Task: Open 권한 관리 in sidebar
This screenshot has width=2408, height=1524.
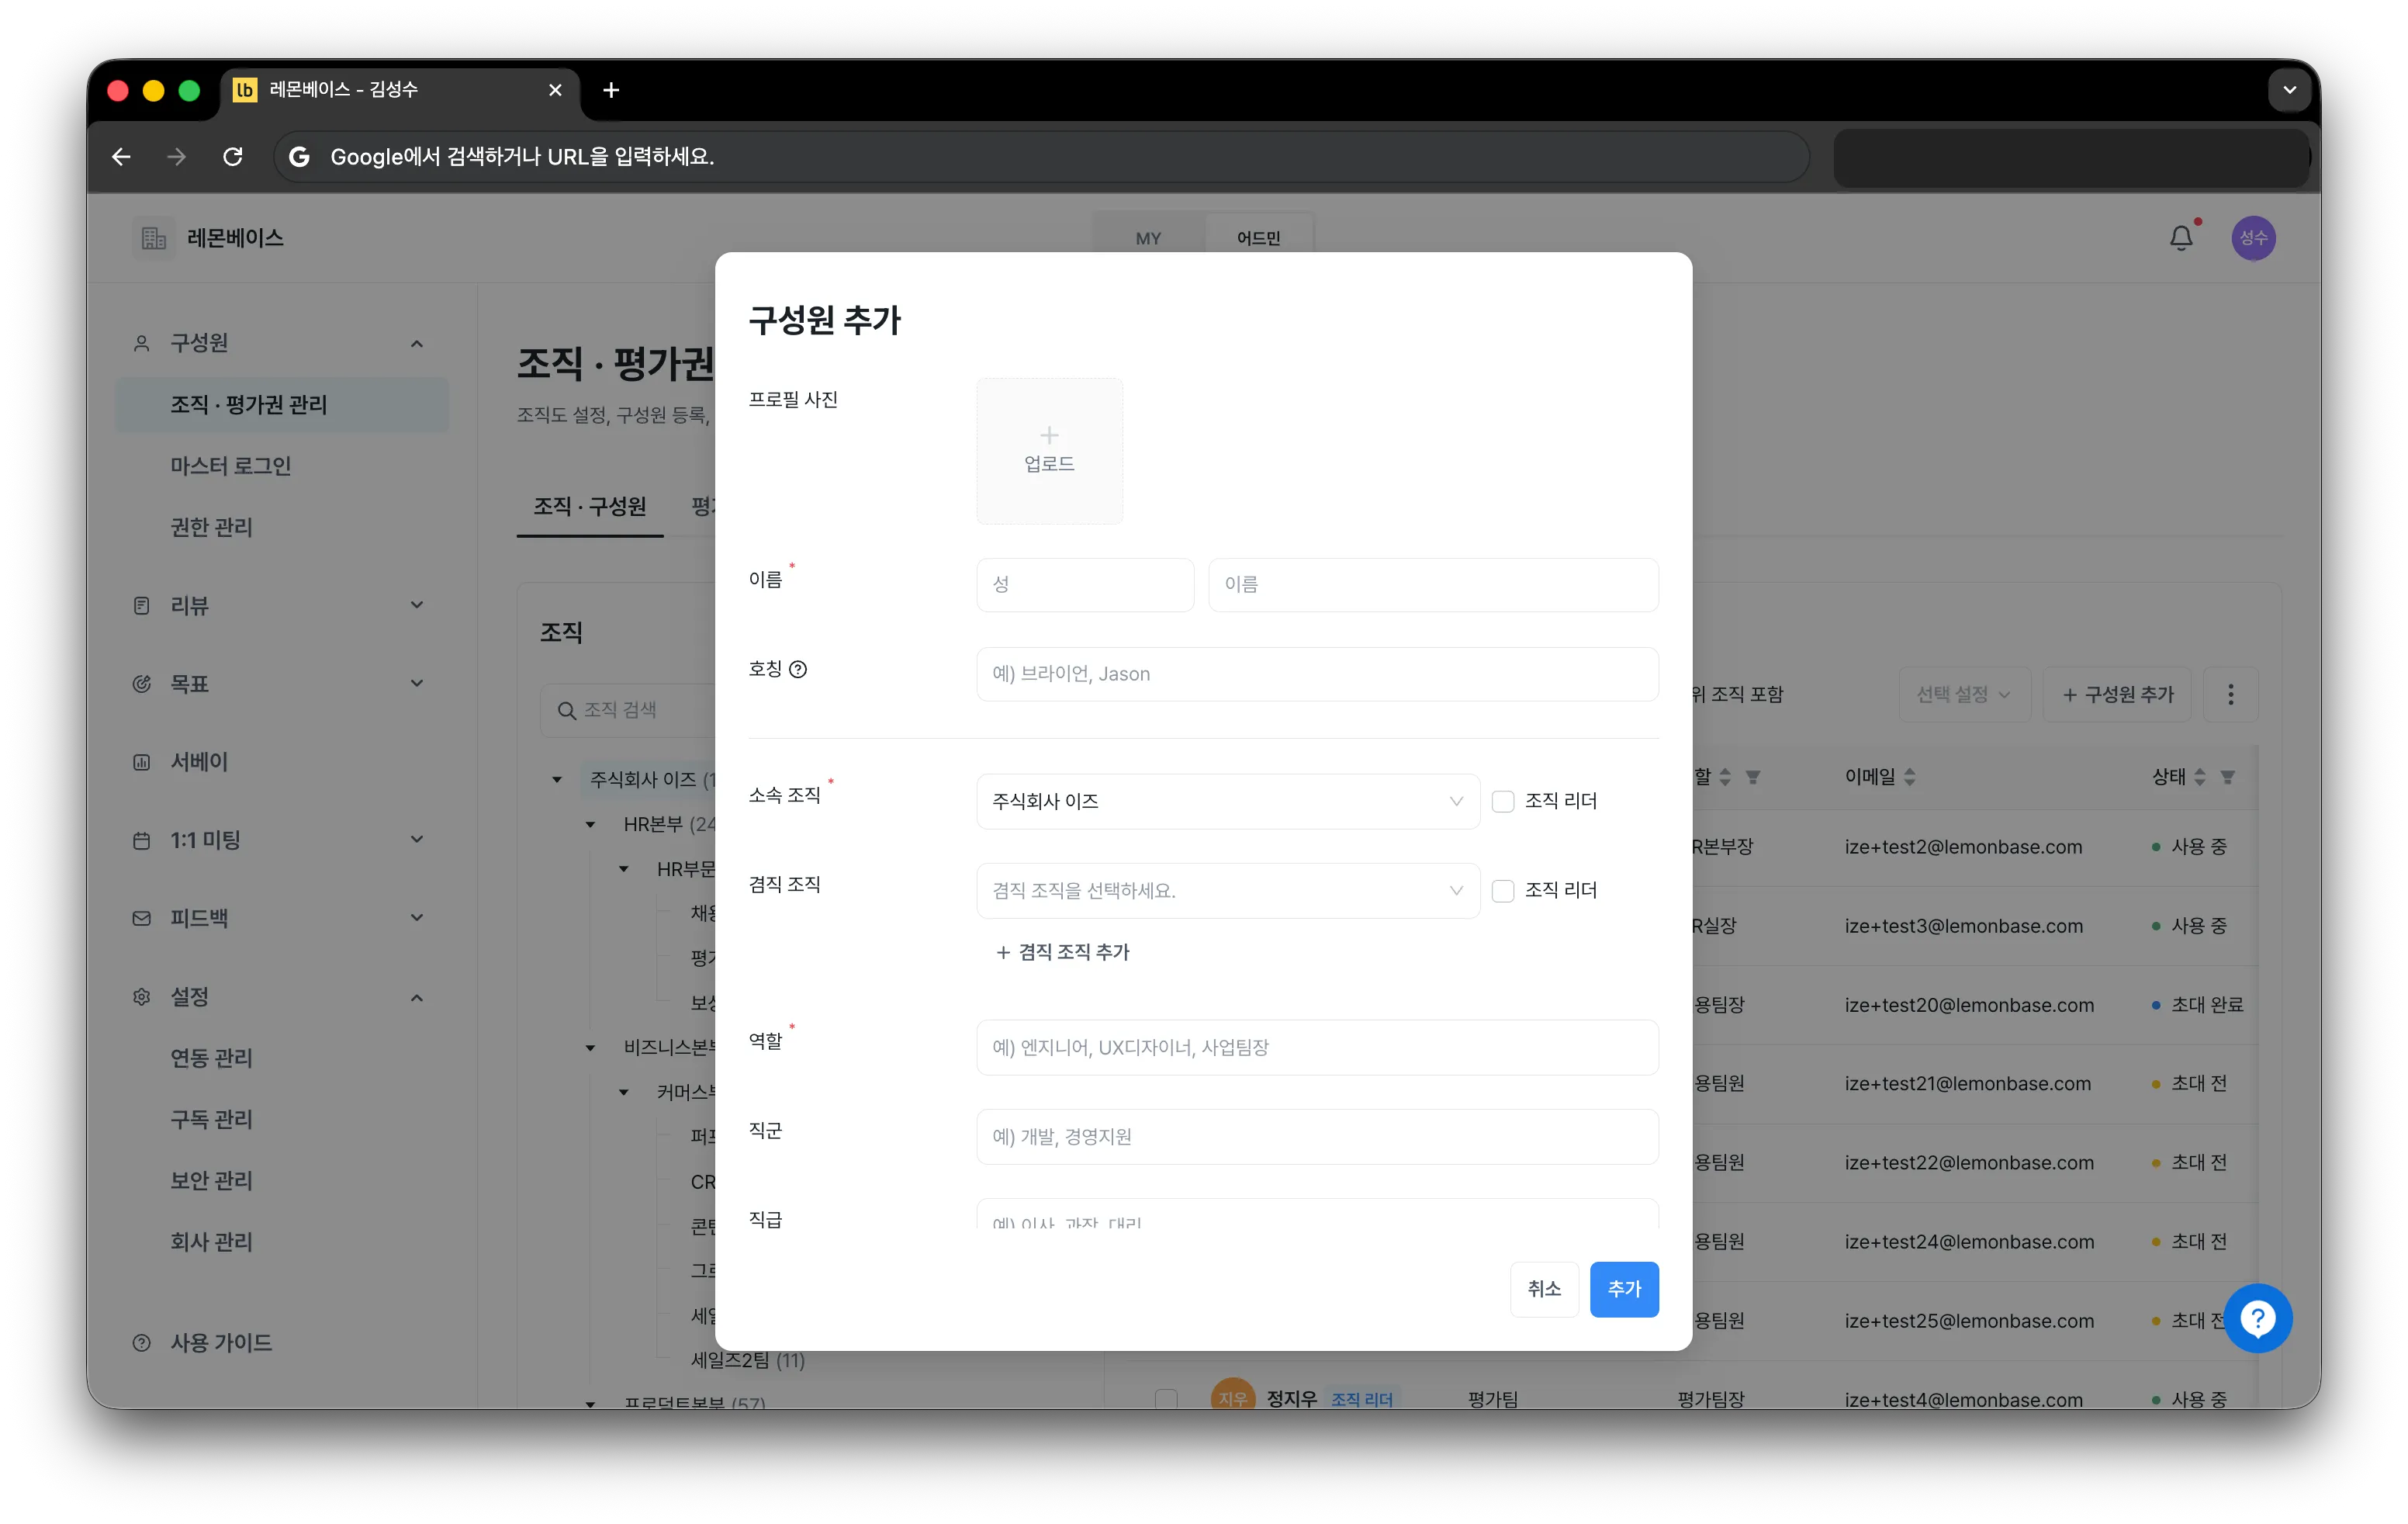Action: coord(211,527)
